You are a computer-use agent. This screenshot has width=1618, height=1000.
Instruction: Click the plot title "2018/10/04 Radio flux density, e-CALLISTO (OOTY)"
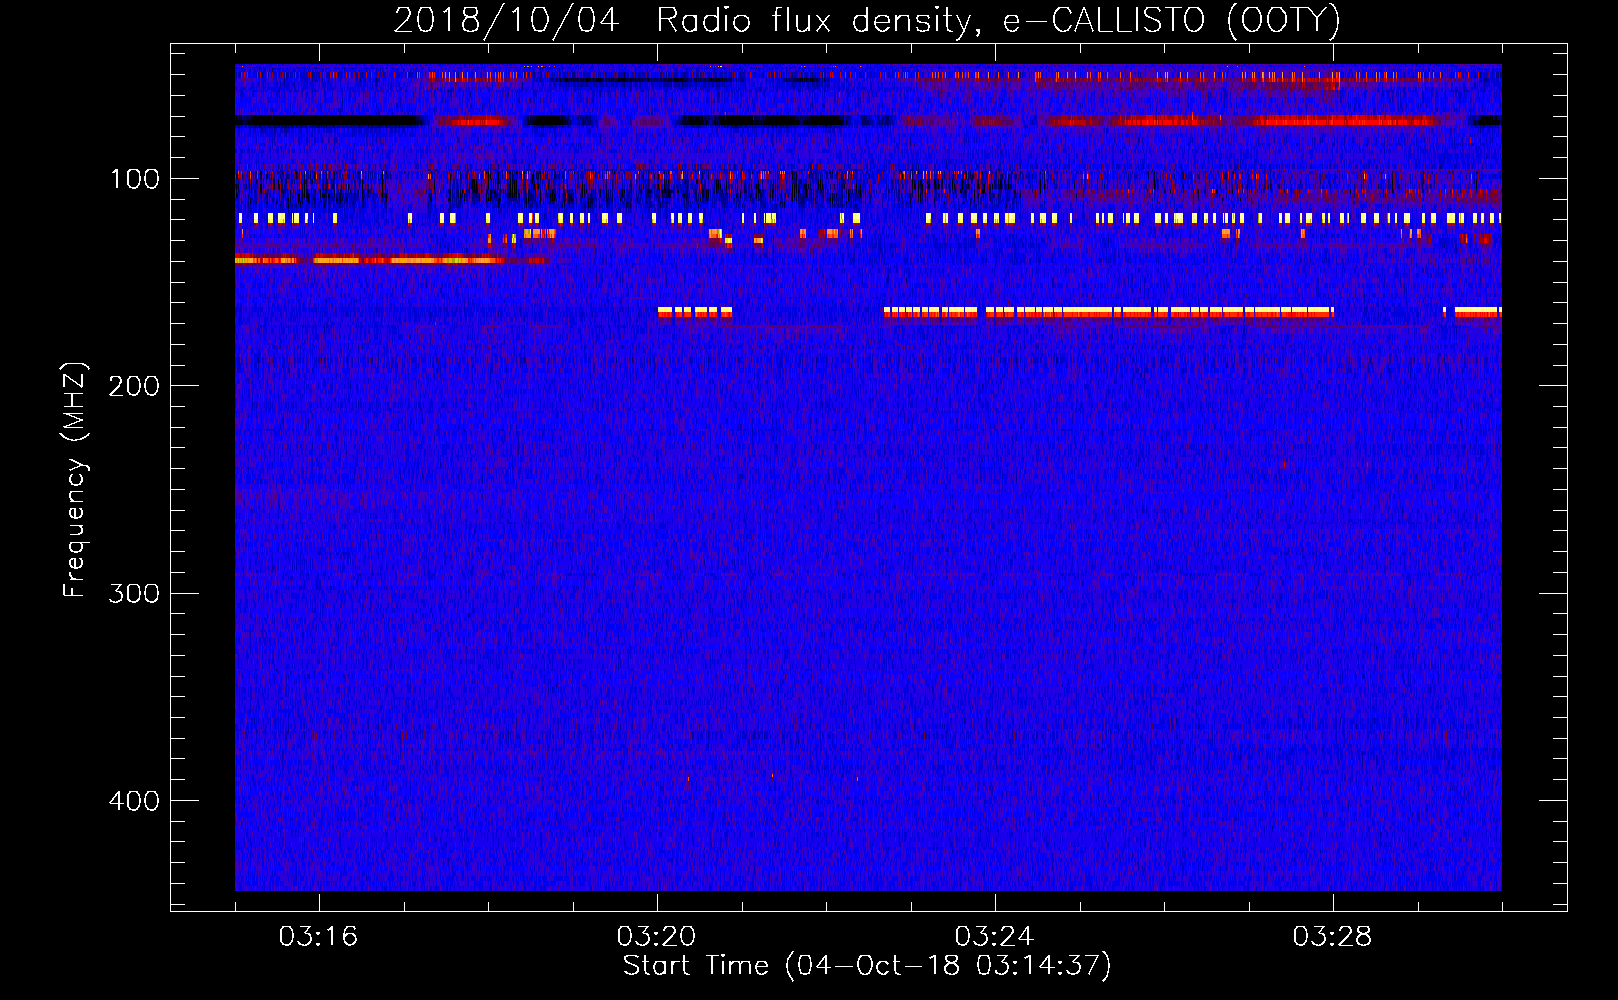[x=867, y=20]
